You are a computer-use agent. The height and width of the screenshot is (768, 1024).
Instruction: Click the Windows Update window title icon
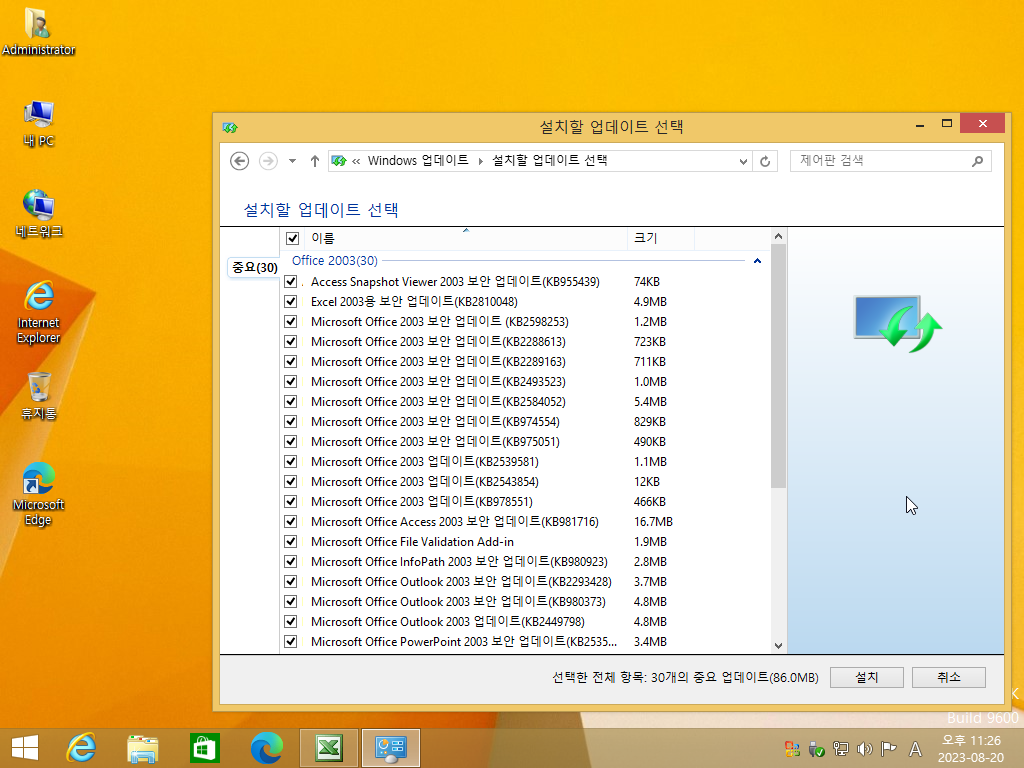point(230,127)
